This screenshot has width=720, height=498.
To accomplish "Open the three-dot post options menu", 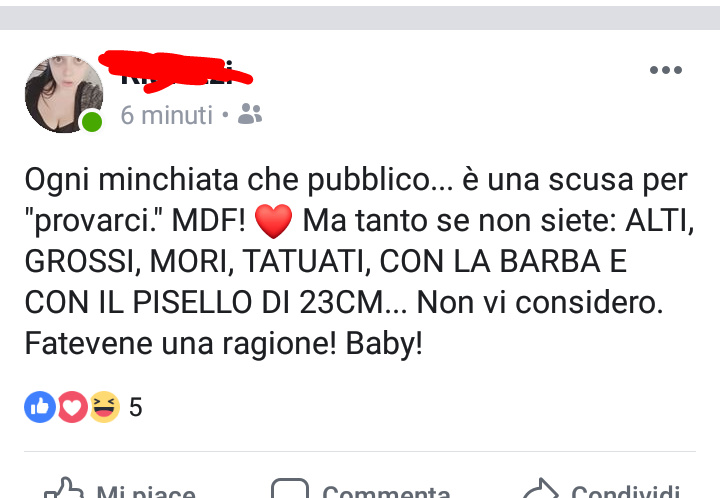I will [666, 70].
